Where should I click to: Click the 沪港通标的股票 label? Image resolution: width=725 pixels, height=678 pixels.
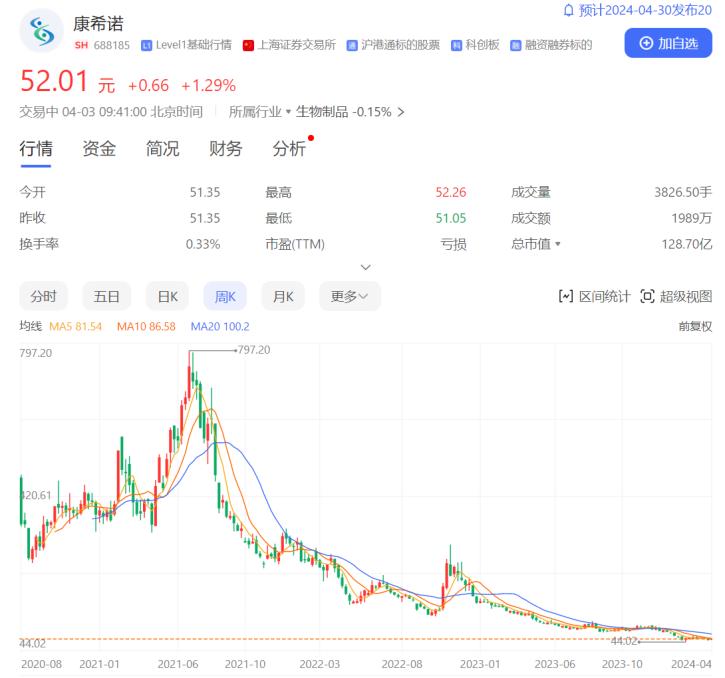point(400,45)
